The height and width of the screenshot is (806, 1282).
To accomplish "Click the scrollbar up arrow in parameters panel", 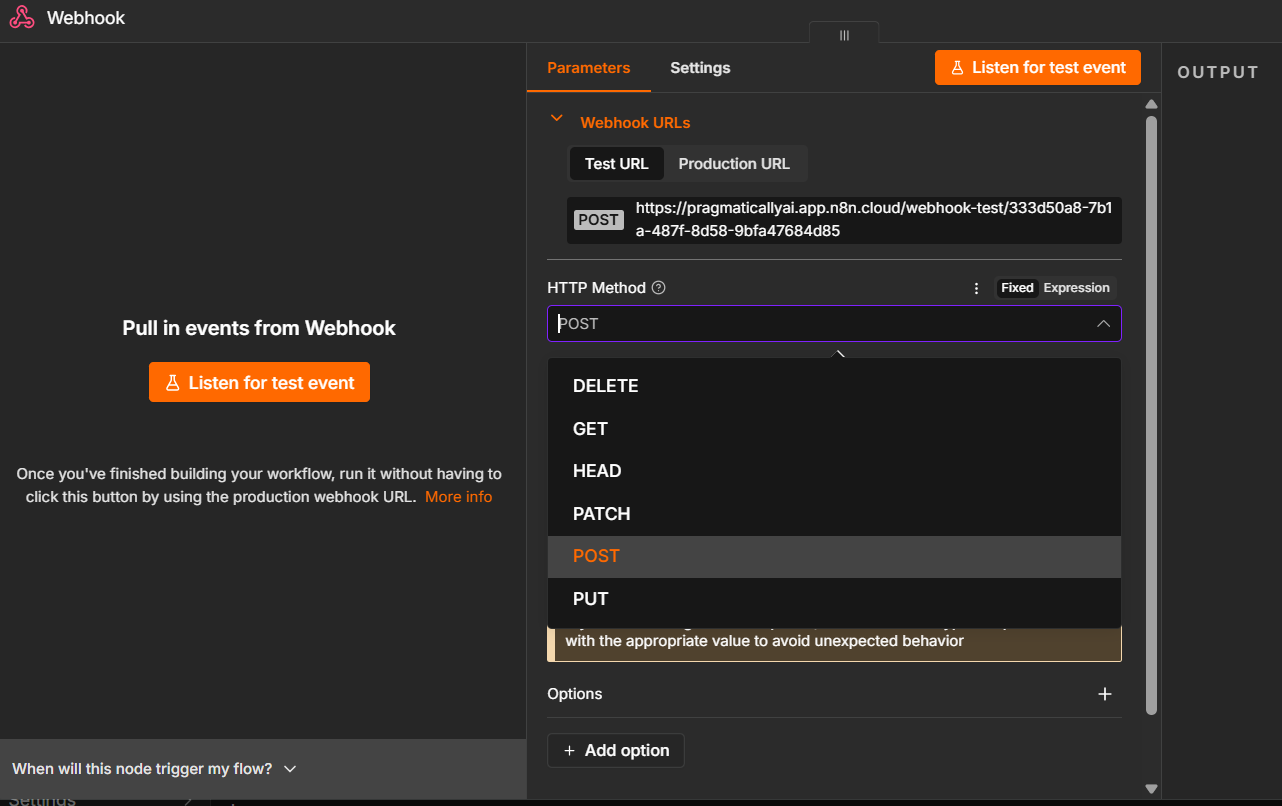I will pos(1151,104).
